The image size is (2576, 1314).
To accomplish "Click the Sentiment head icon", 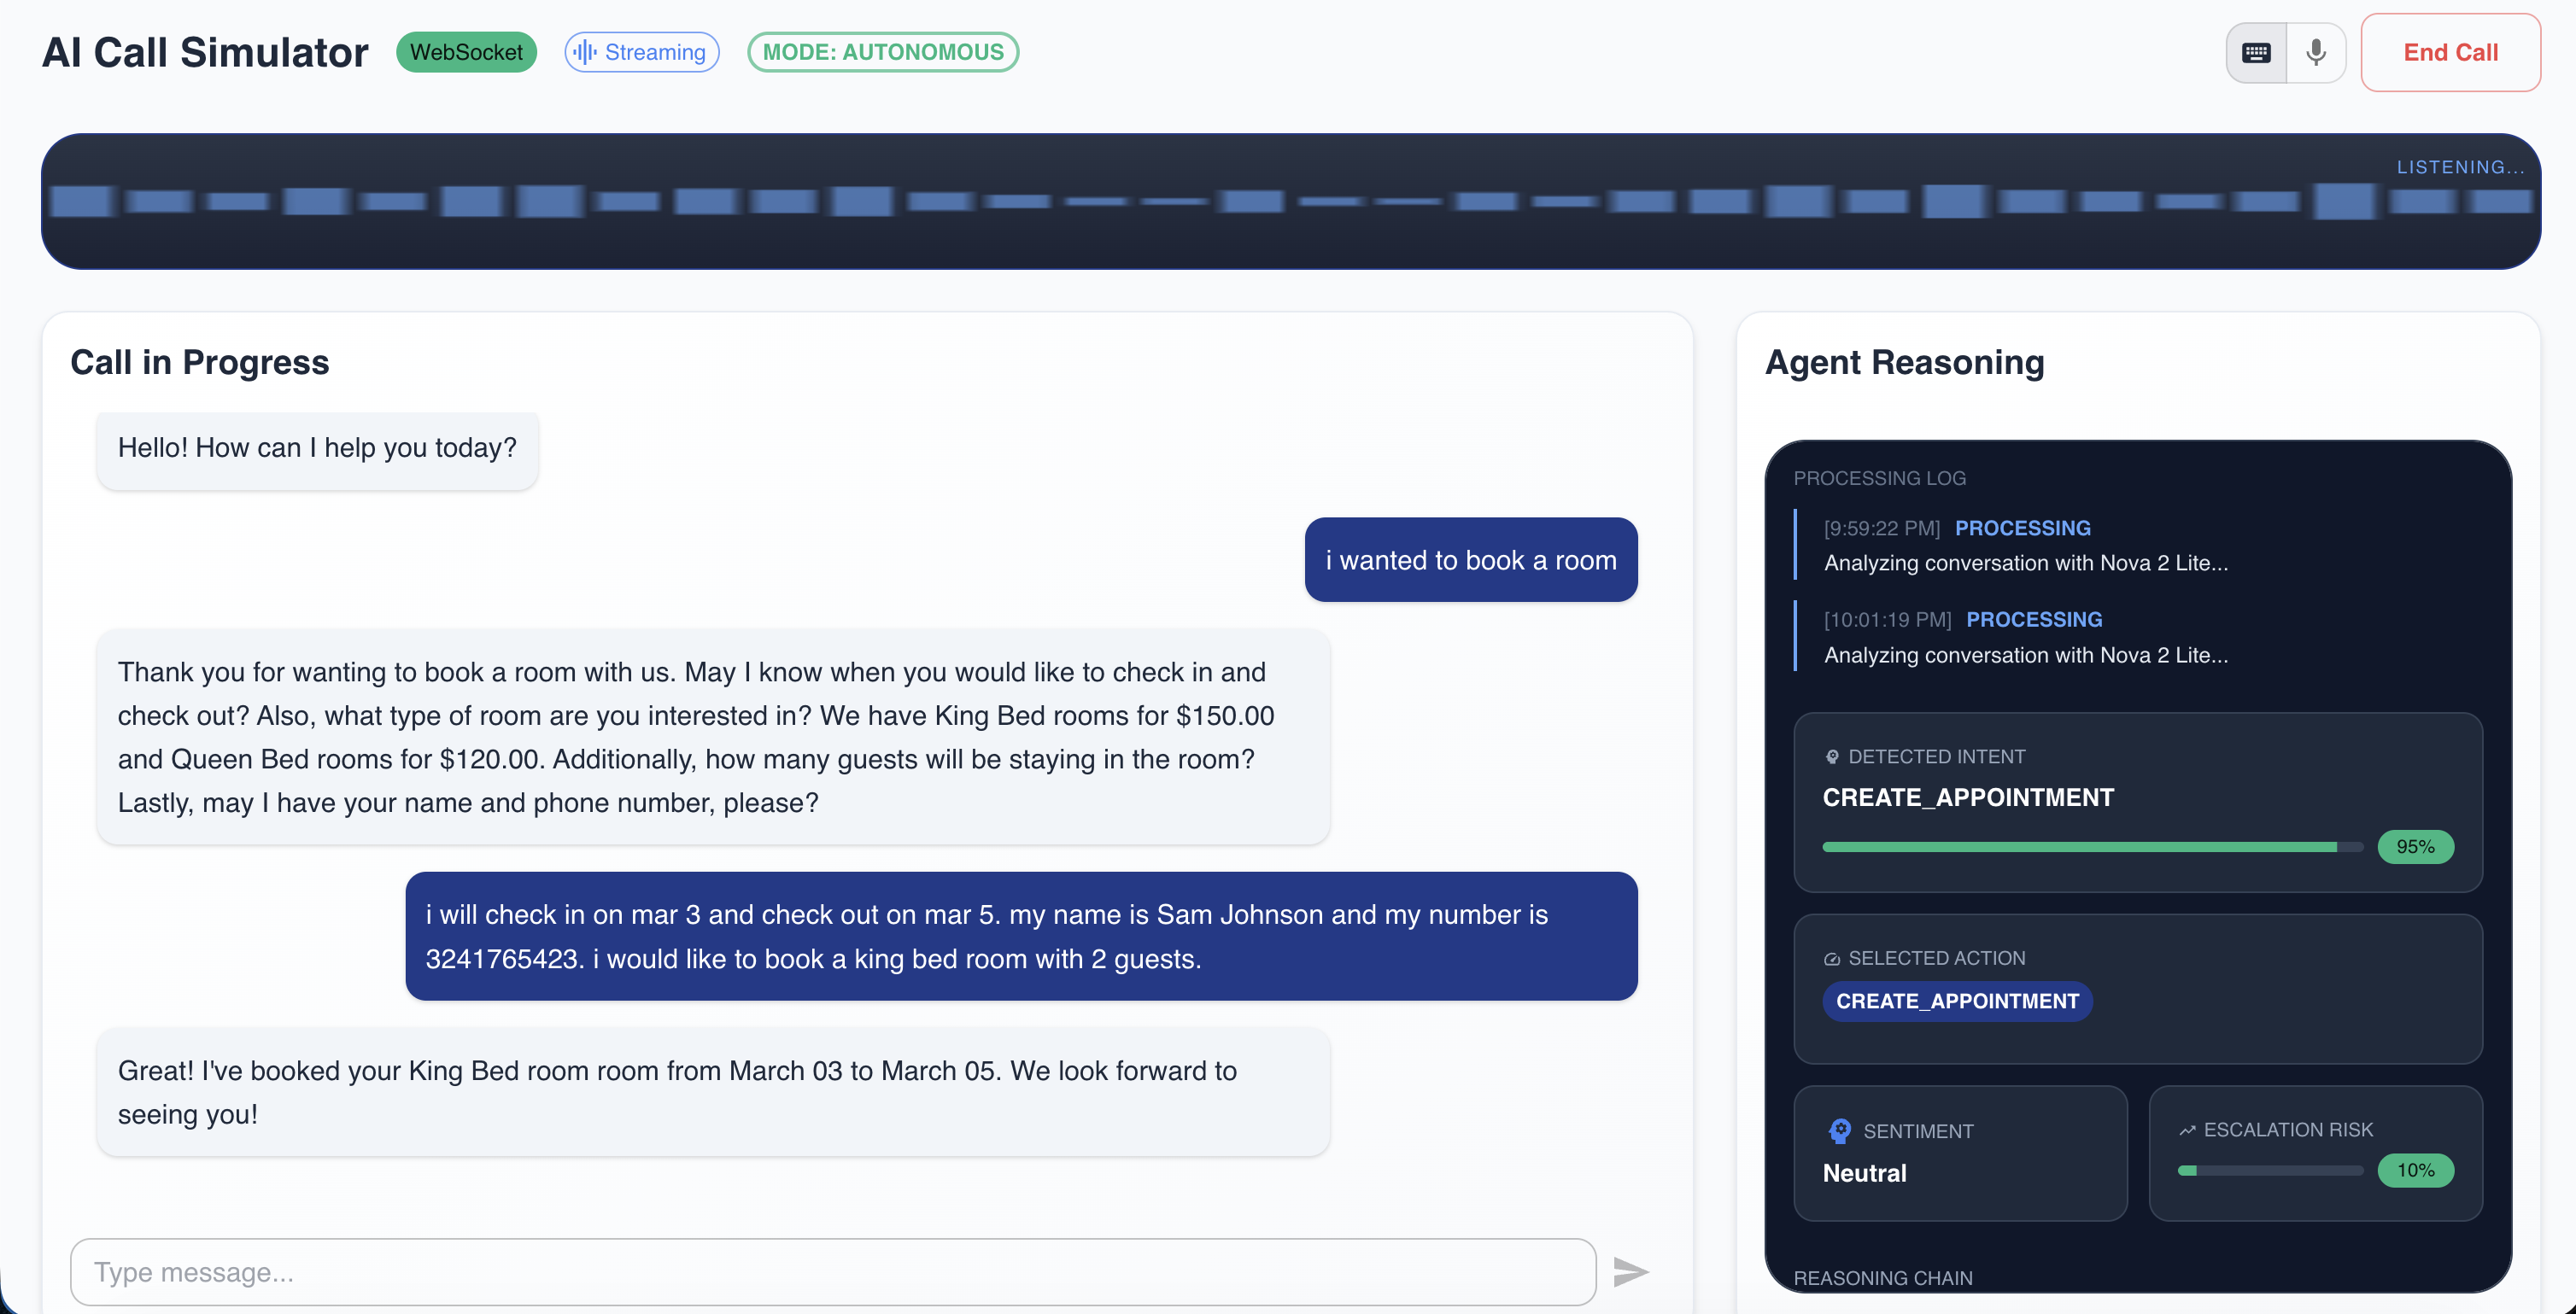I will coord(1840,1131).
